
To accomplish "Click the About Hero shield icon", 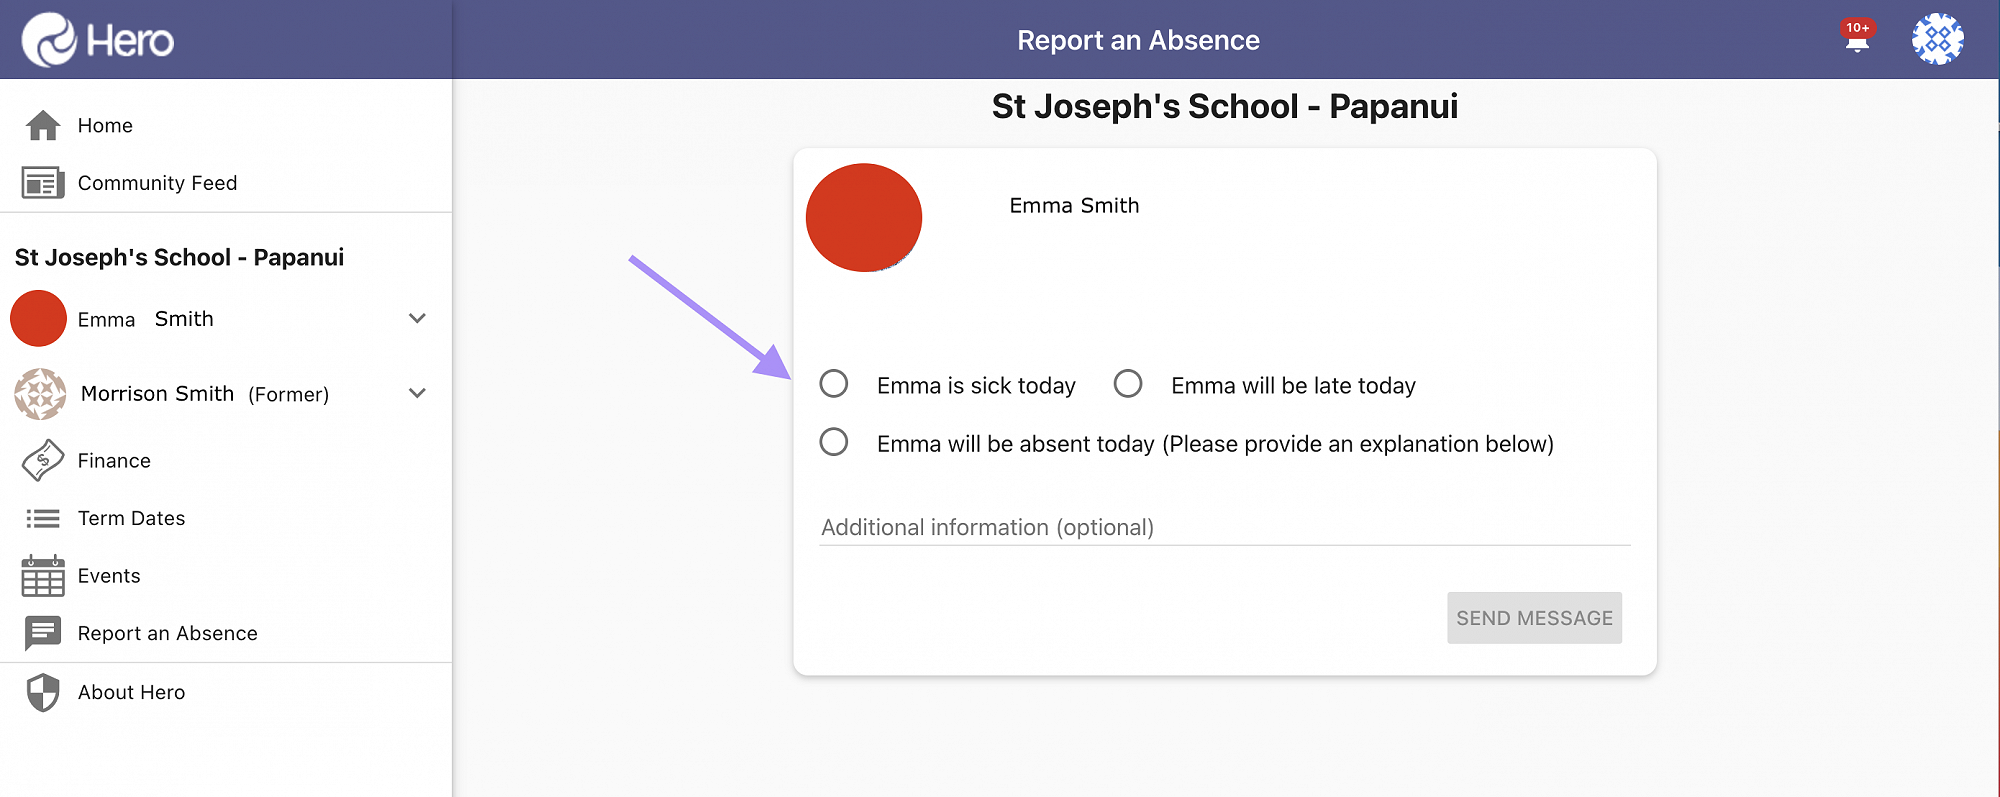I will click(x=43, y=692).
